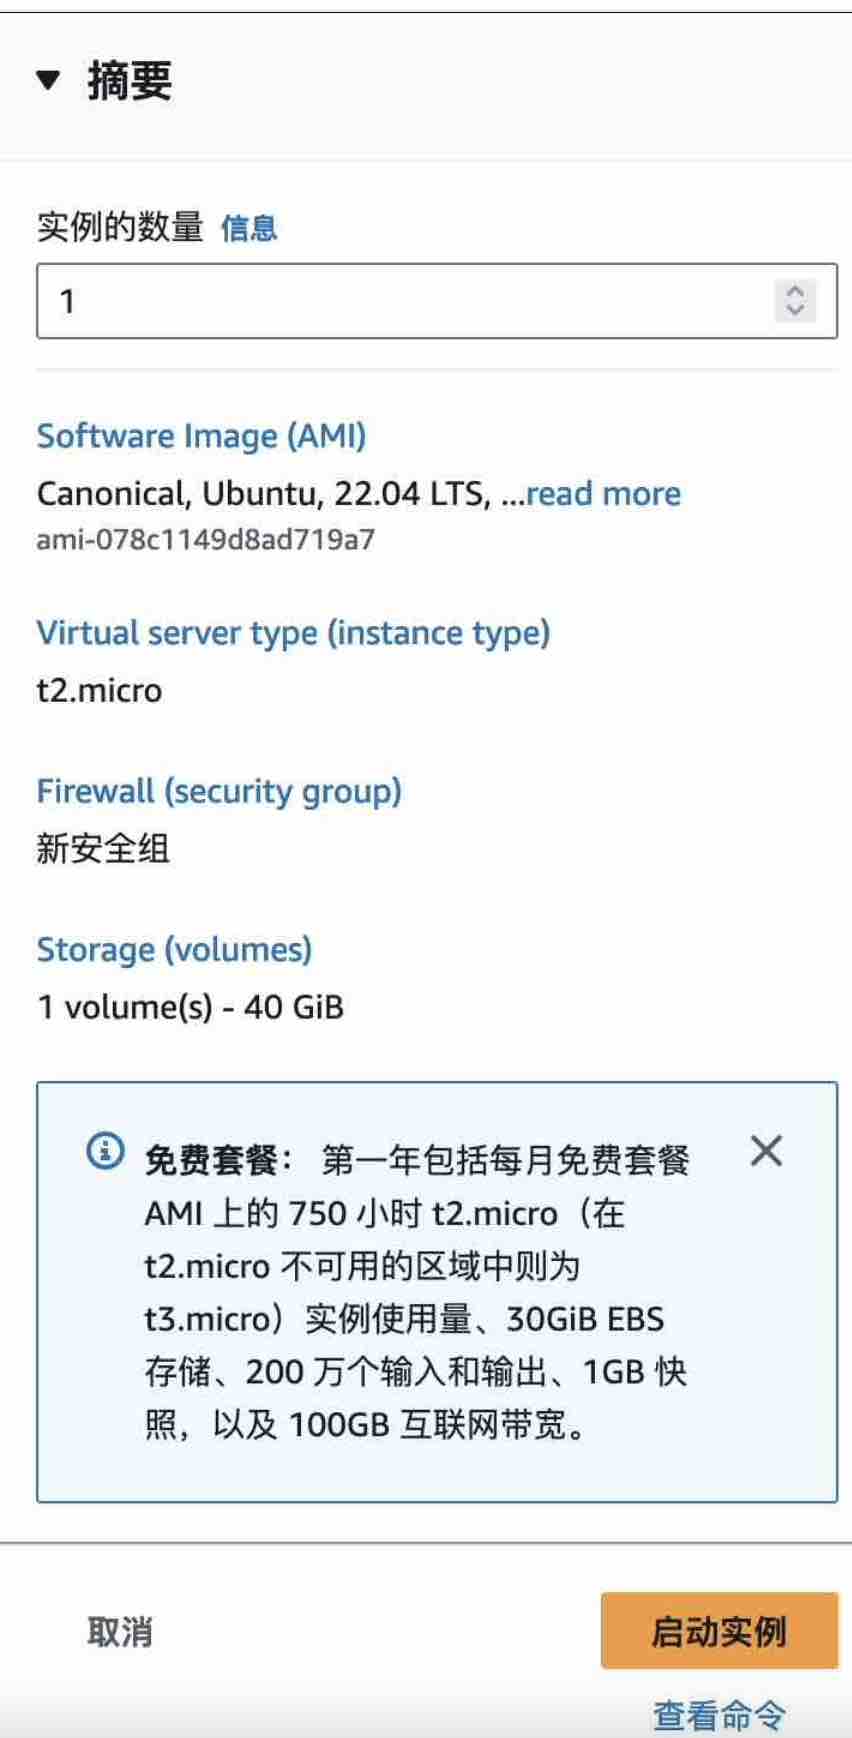The height and width of the screenshot is (1738, 852).
Task: Launch with the 启动实例 button
Action: [x=719, y=1631]
